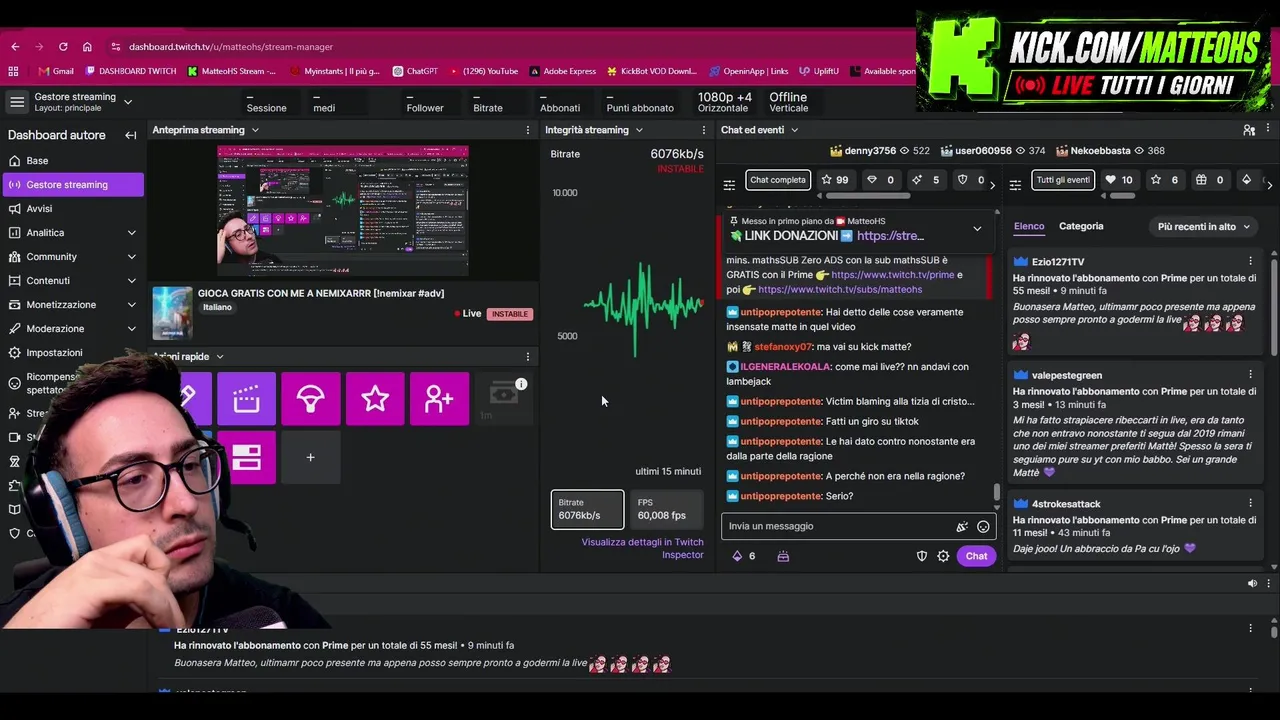Viewport: 1280px width, 720px height.
Task: Click the Invia un messaggio input field
Action: 838,526
